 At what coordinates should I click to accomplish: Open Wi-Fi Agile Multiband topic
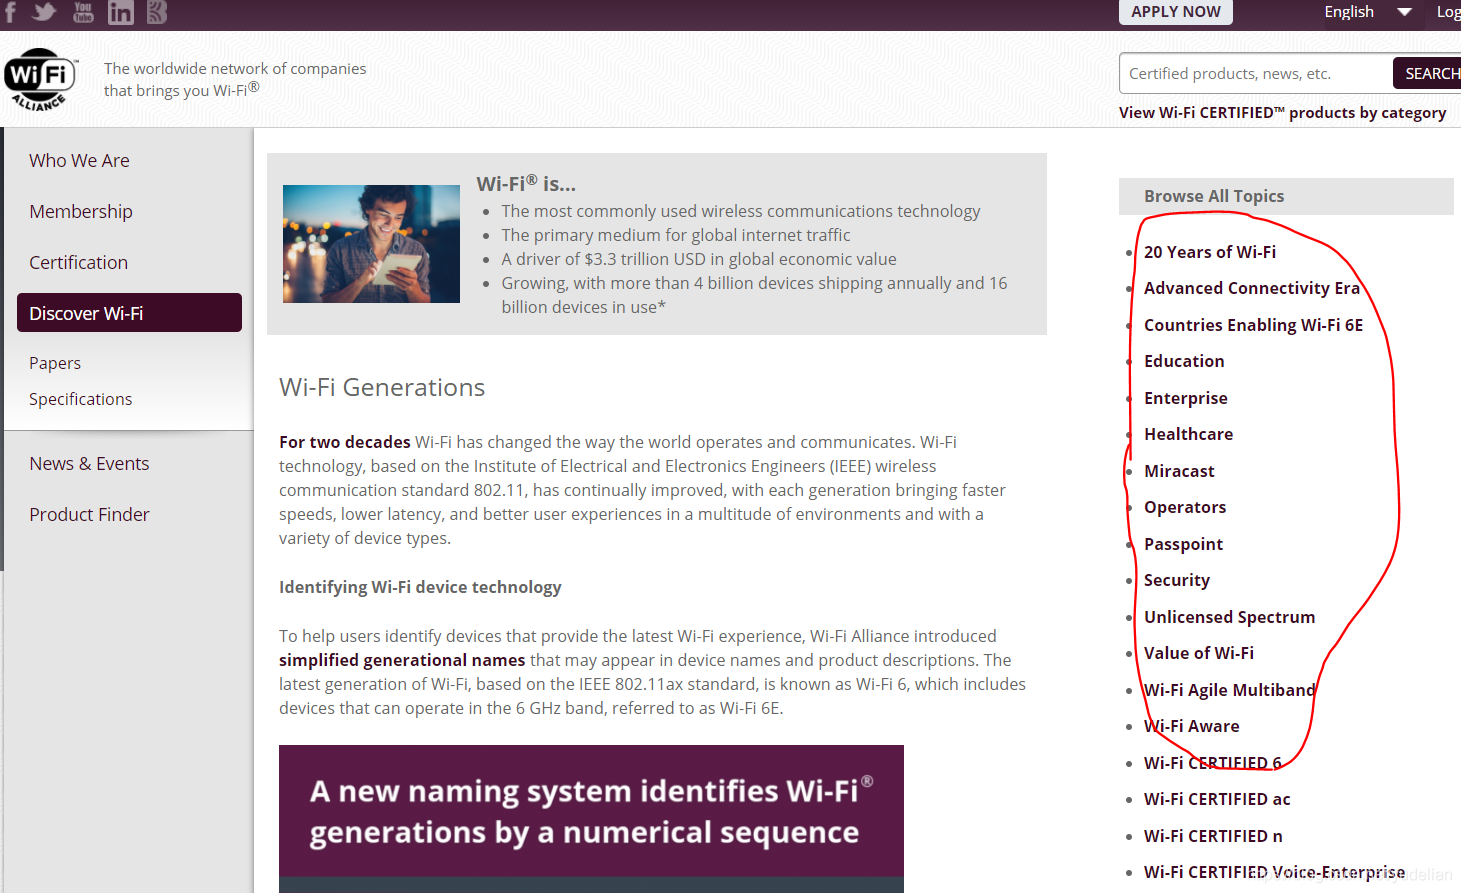[1230, 690]
